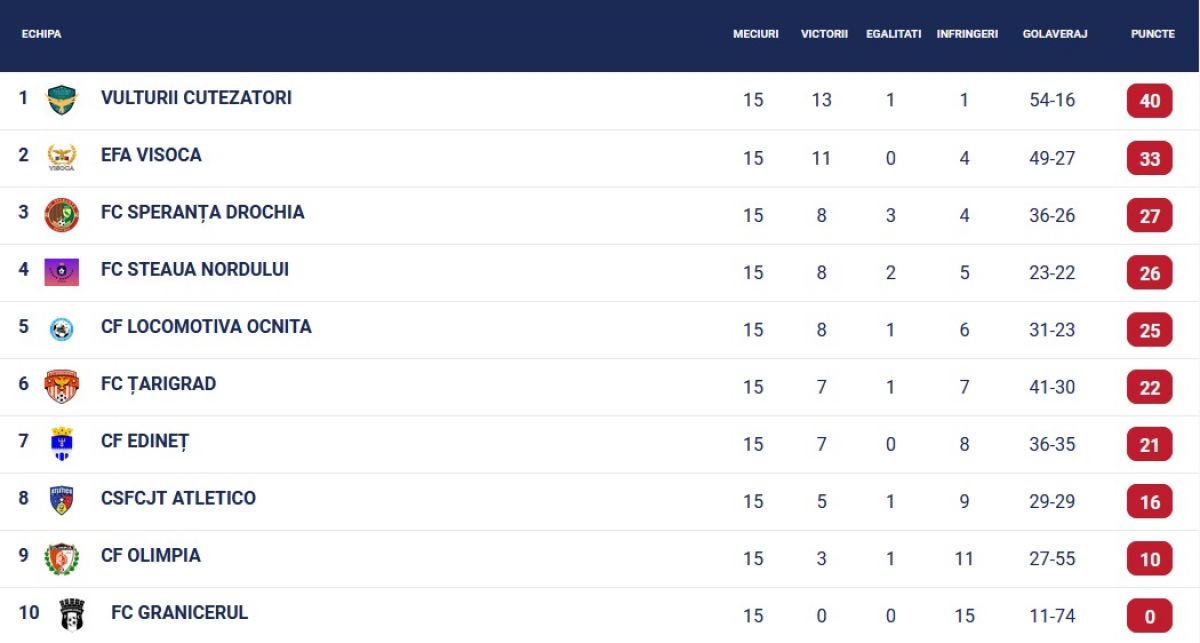Viewport: 1200px width, 643px height.
Task: Open the EFA Visoca team page
Action: (151, 155)
